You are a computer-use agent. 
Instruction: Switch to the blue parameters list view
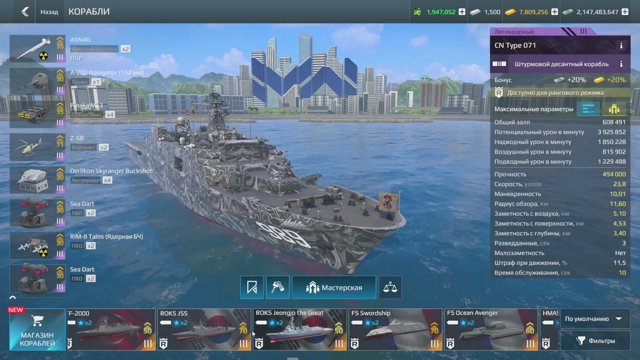[588, 109]
